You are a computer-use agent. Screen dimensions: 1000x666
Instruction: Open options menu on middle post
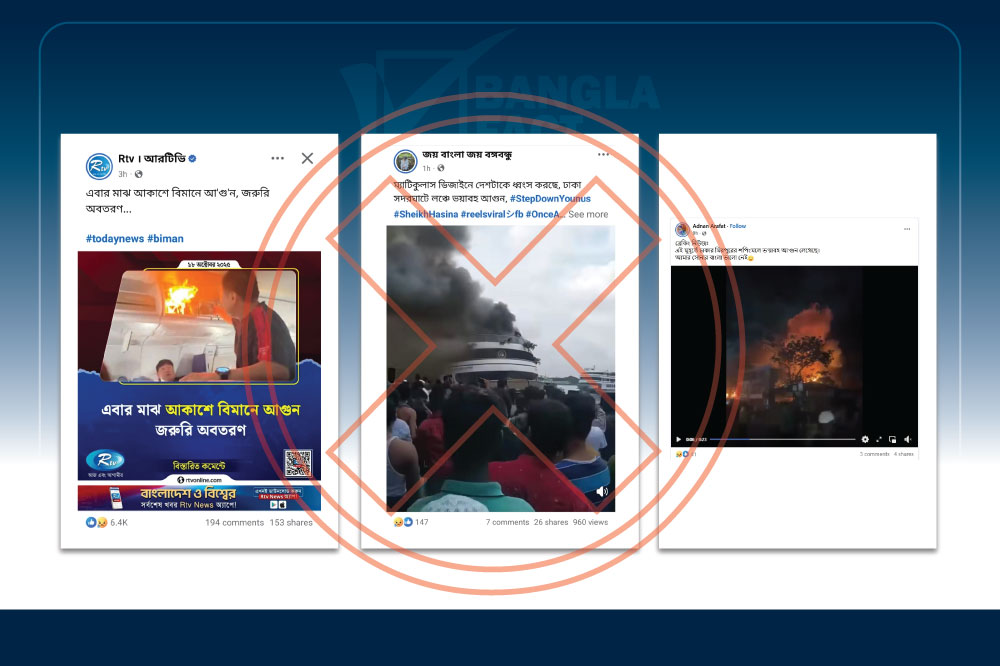coord(604,156)
